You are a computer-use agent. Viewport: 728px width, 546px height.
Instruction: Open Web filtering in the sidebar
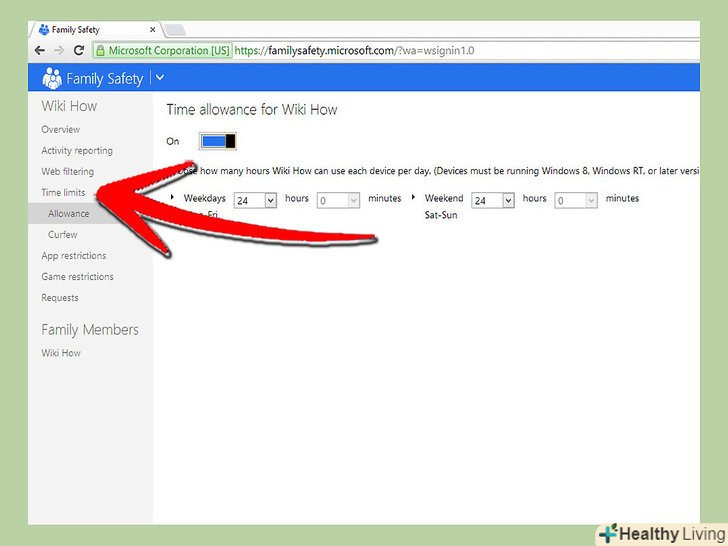click(x=67, y=172)
